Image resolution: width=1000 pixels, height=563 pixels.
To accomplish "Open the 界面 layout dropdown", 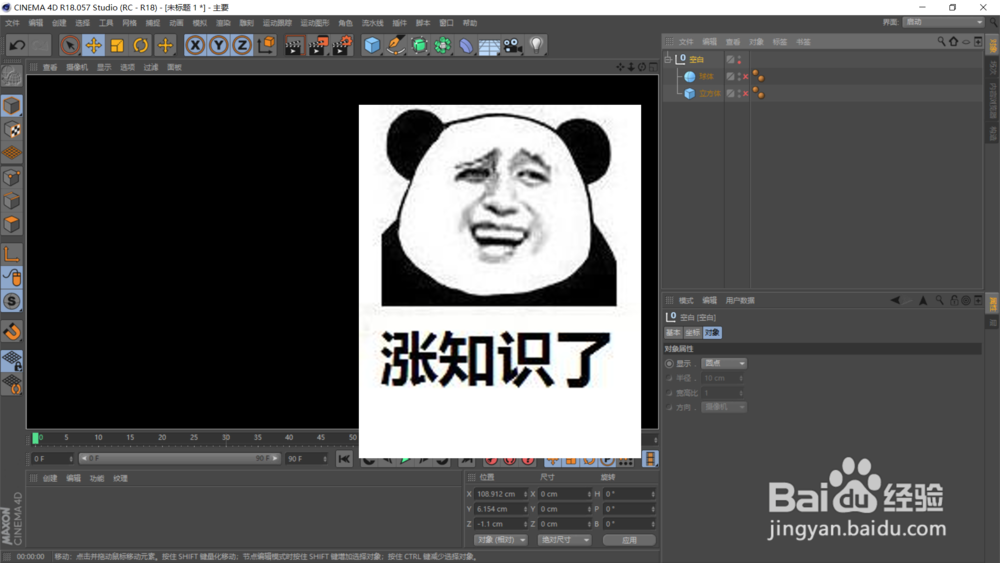I will [945, 22].
